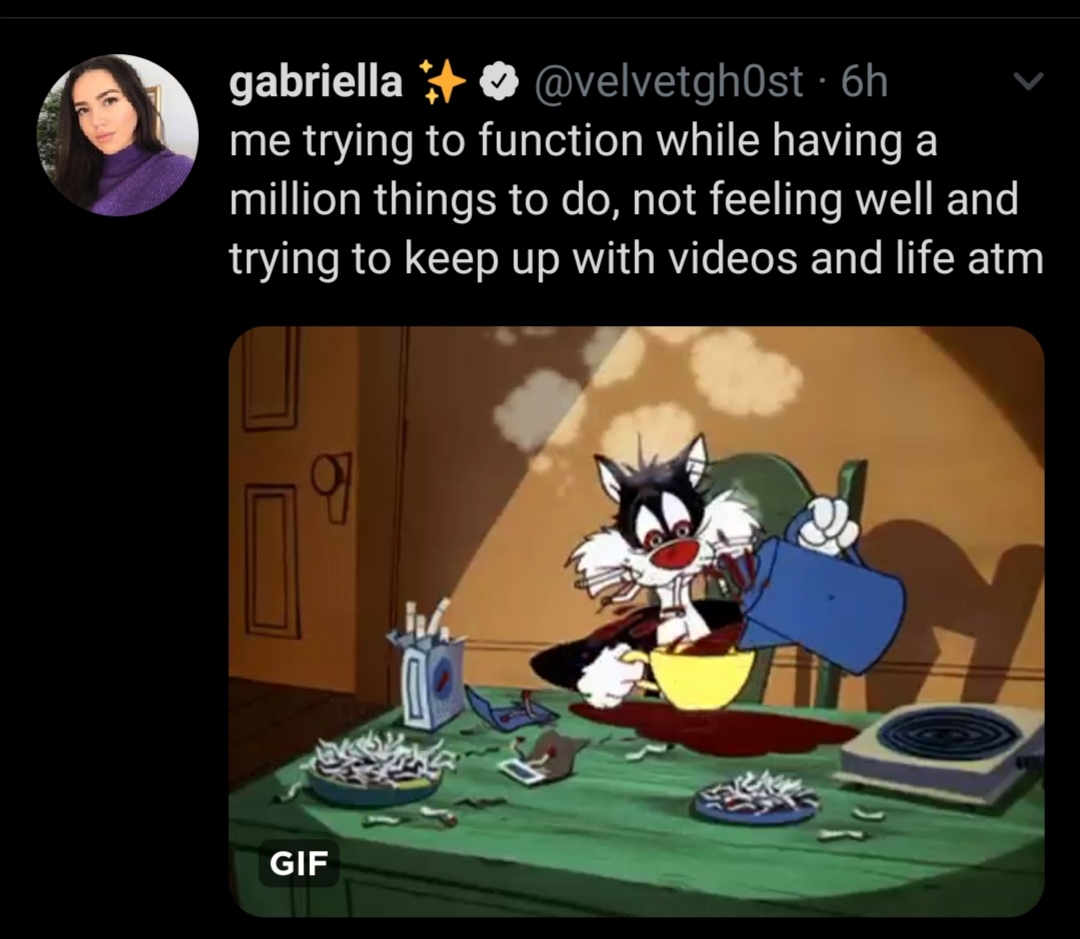Click the yellow cup in the GIF
Screen dimensions: 1080x939
pyautogui.click(x=696, y=677)
